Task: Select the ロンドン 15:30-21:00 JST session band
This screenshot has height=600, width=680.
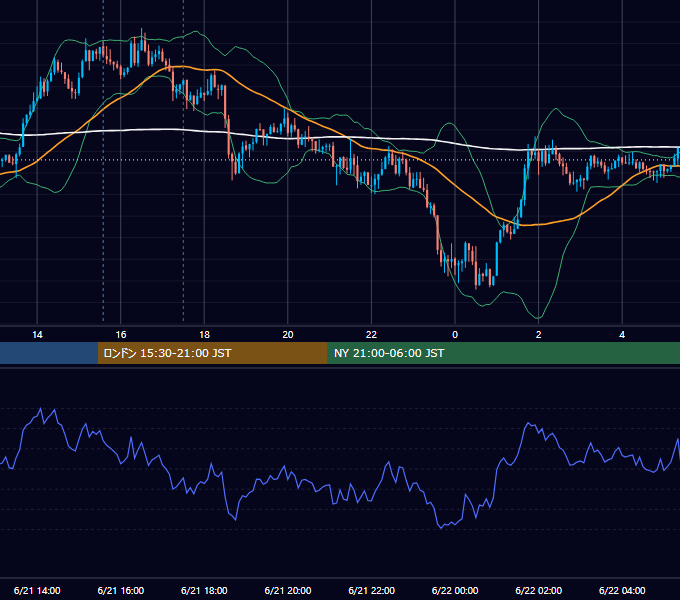Action: (x=212, y=353)
